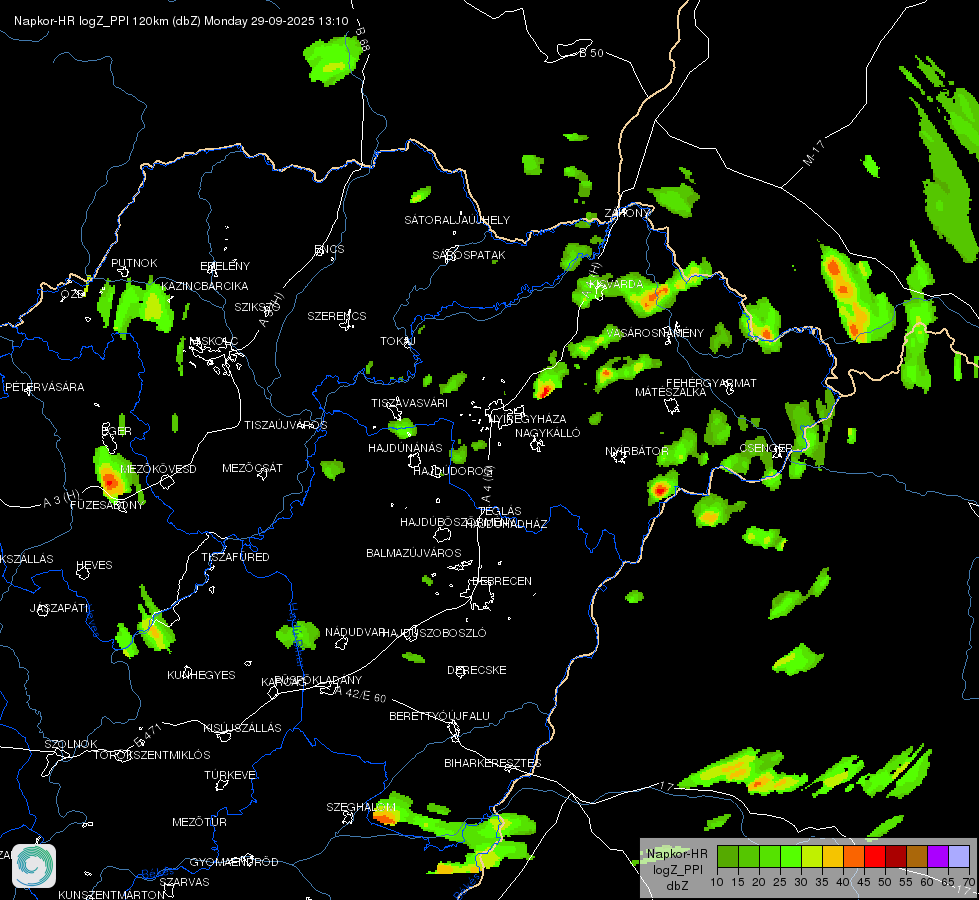Click the NADUDVAR town label

point(355,632)
